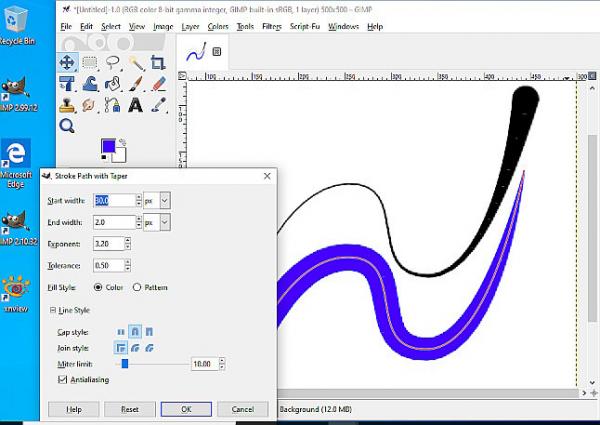600x425 pixels.
Task: Pick the Paintbrush tool
Action: [136, 84]
